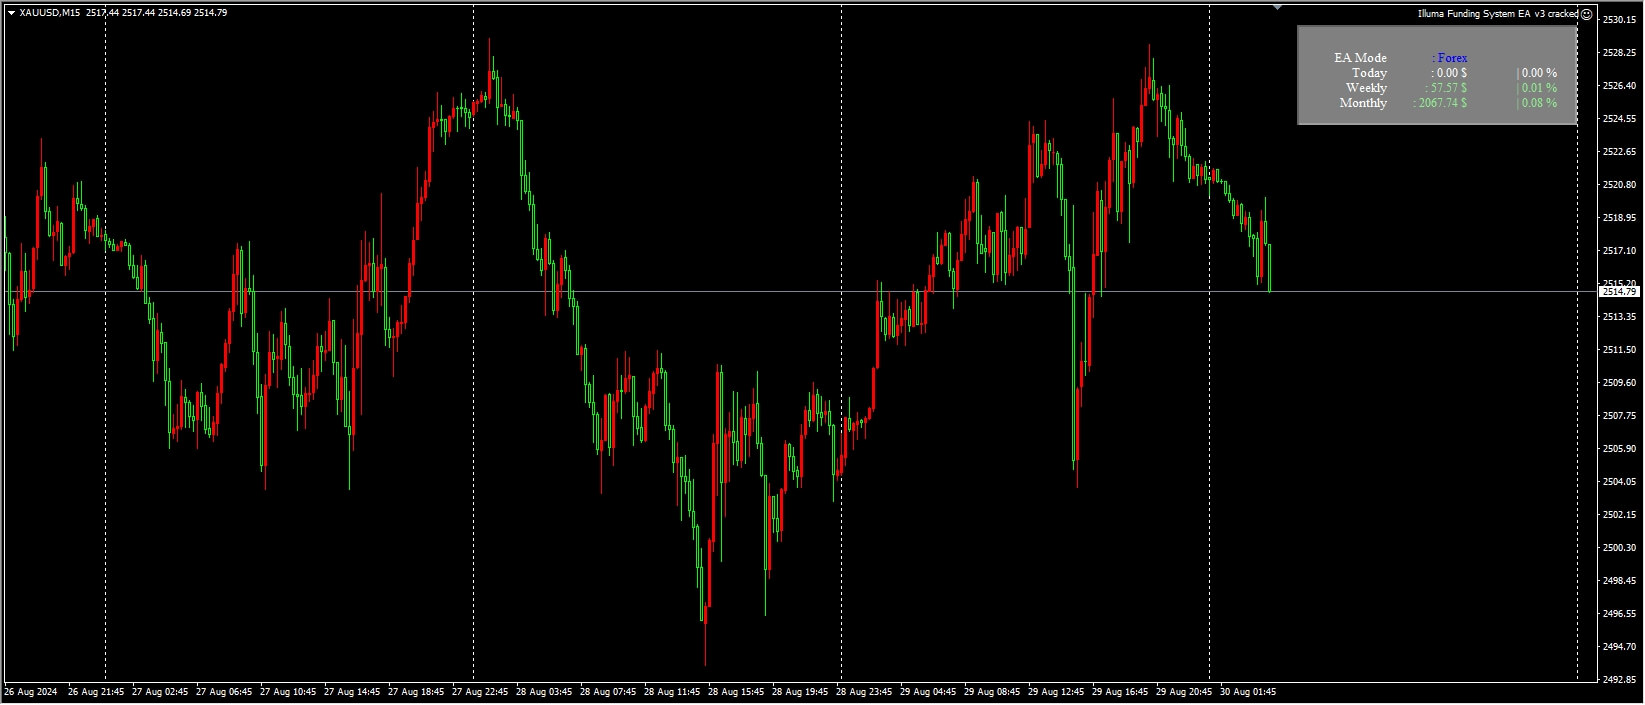The width and height of the screenshot is (1645, 705).
Task: Click the Expert Advisor smiley face icon
Action: pyautogui.click(x=1587, y=14)
